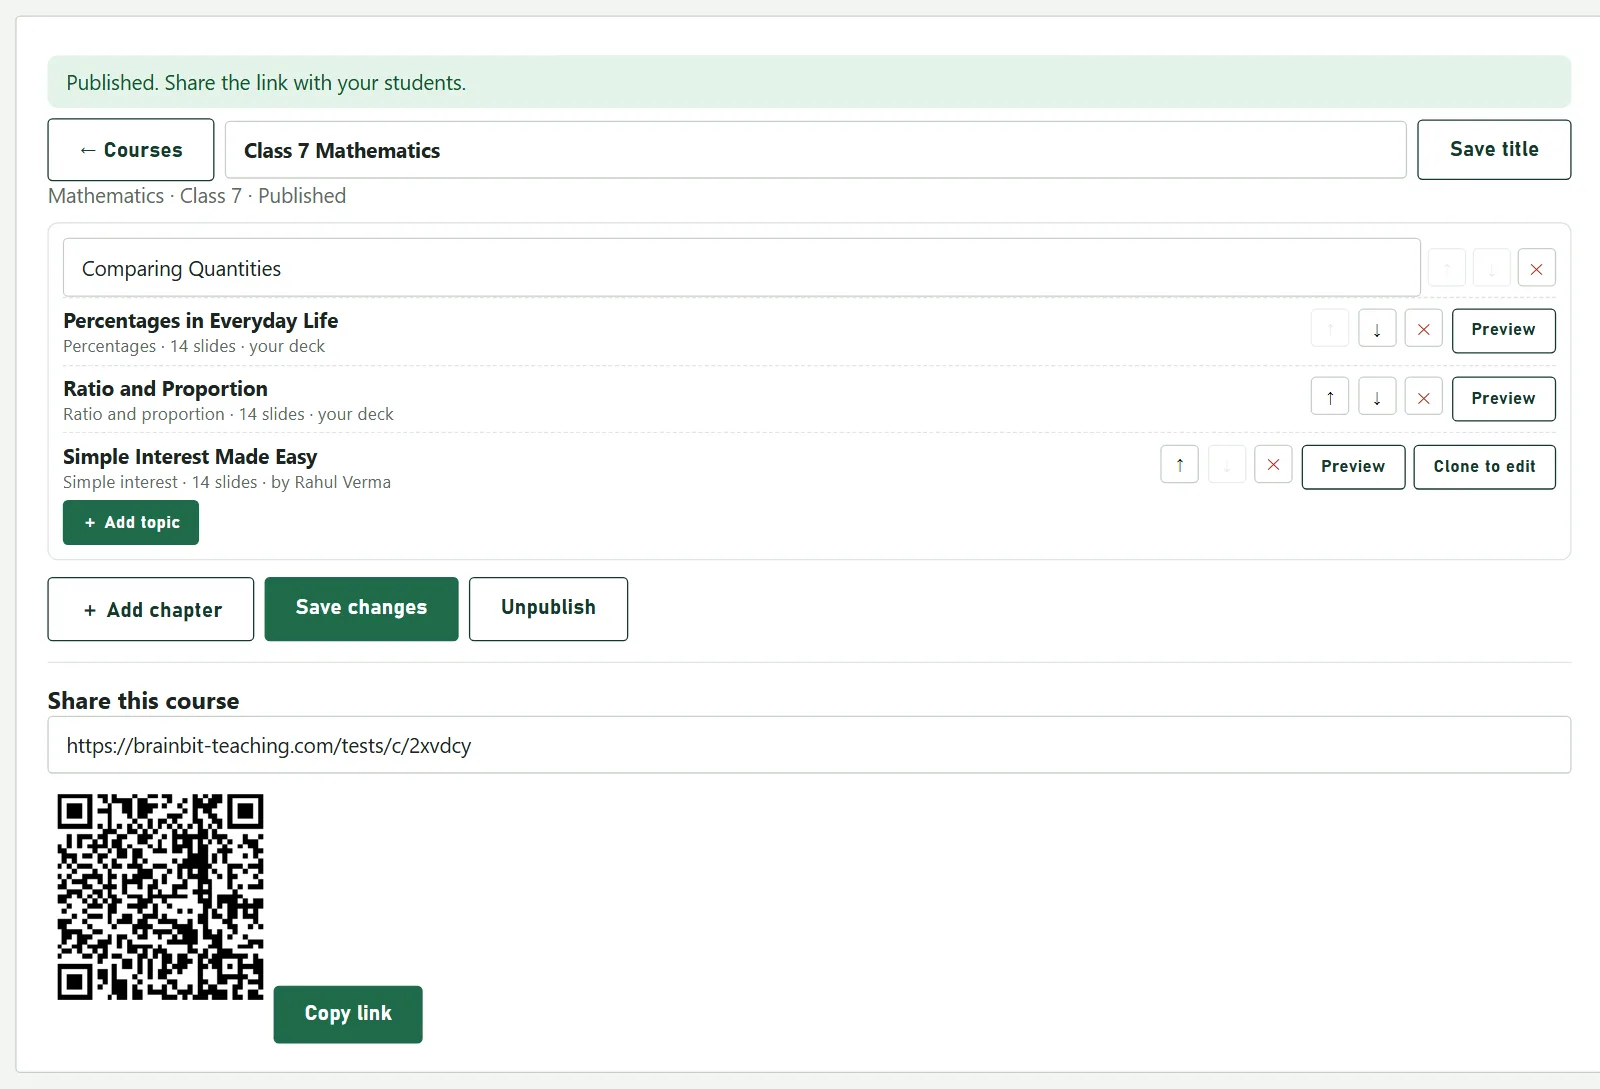Edit the Comparing Quantities chapter name
The height and width of the screenshot is (1089, 1600).
(x=741, y=268)
